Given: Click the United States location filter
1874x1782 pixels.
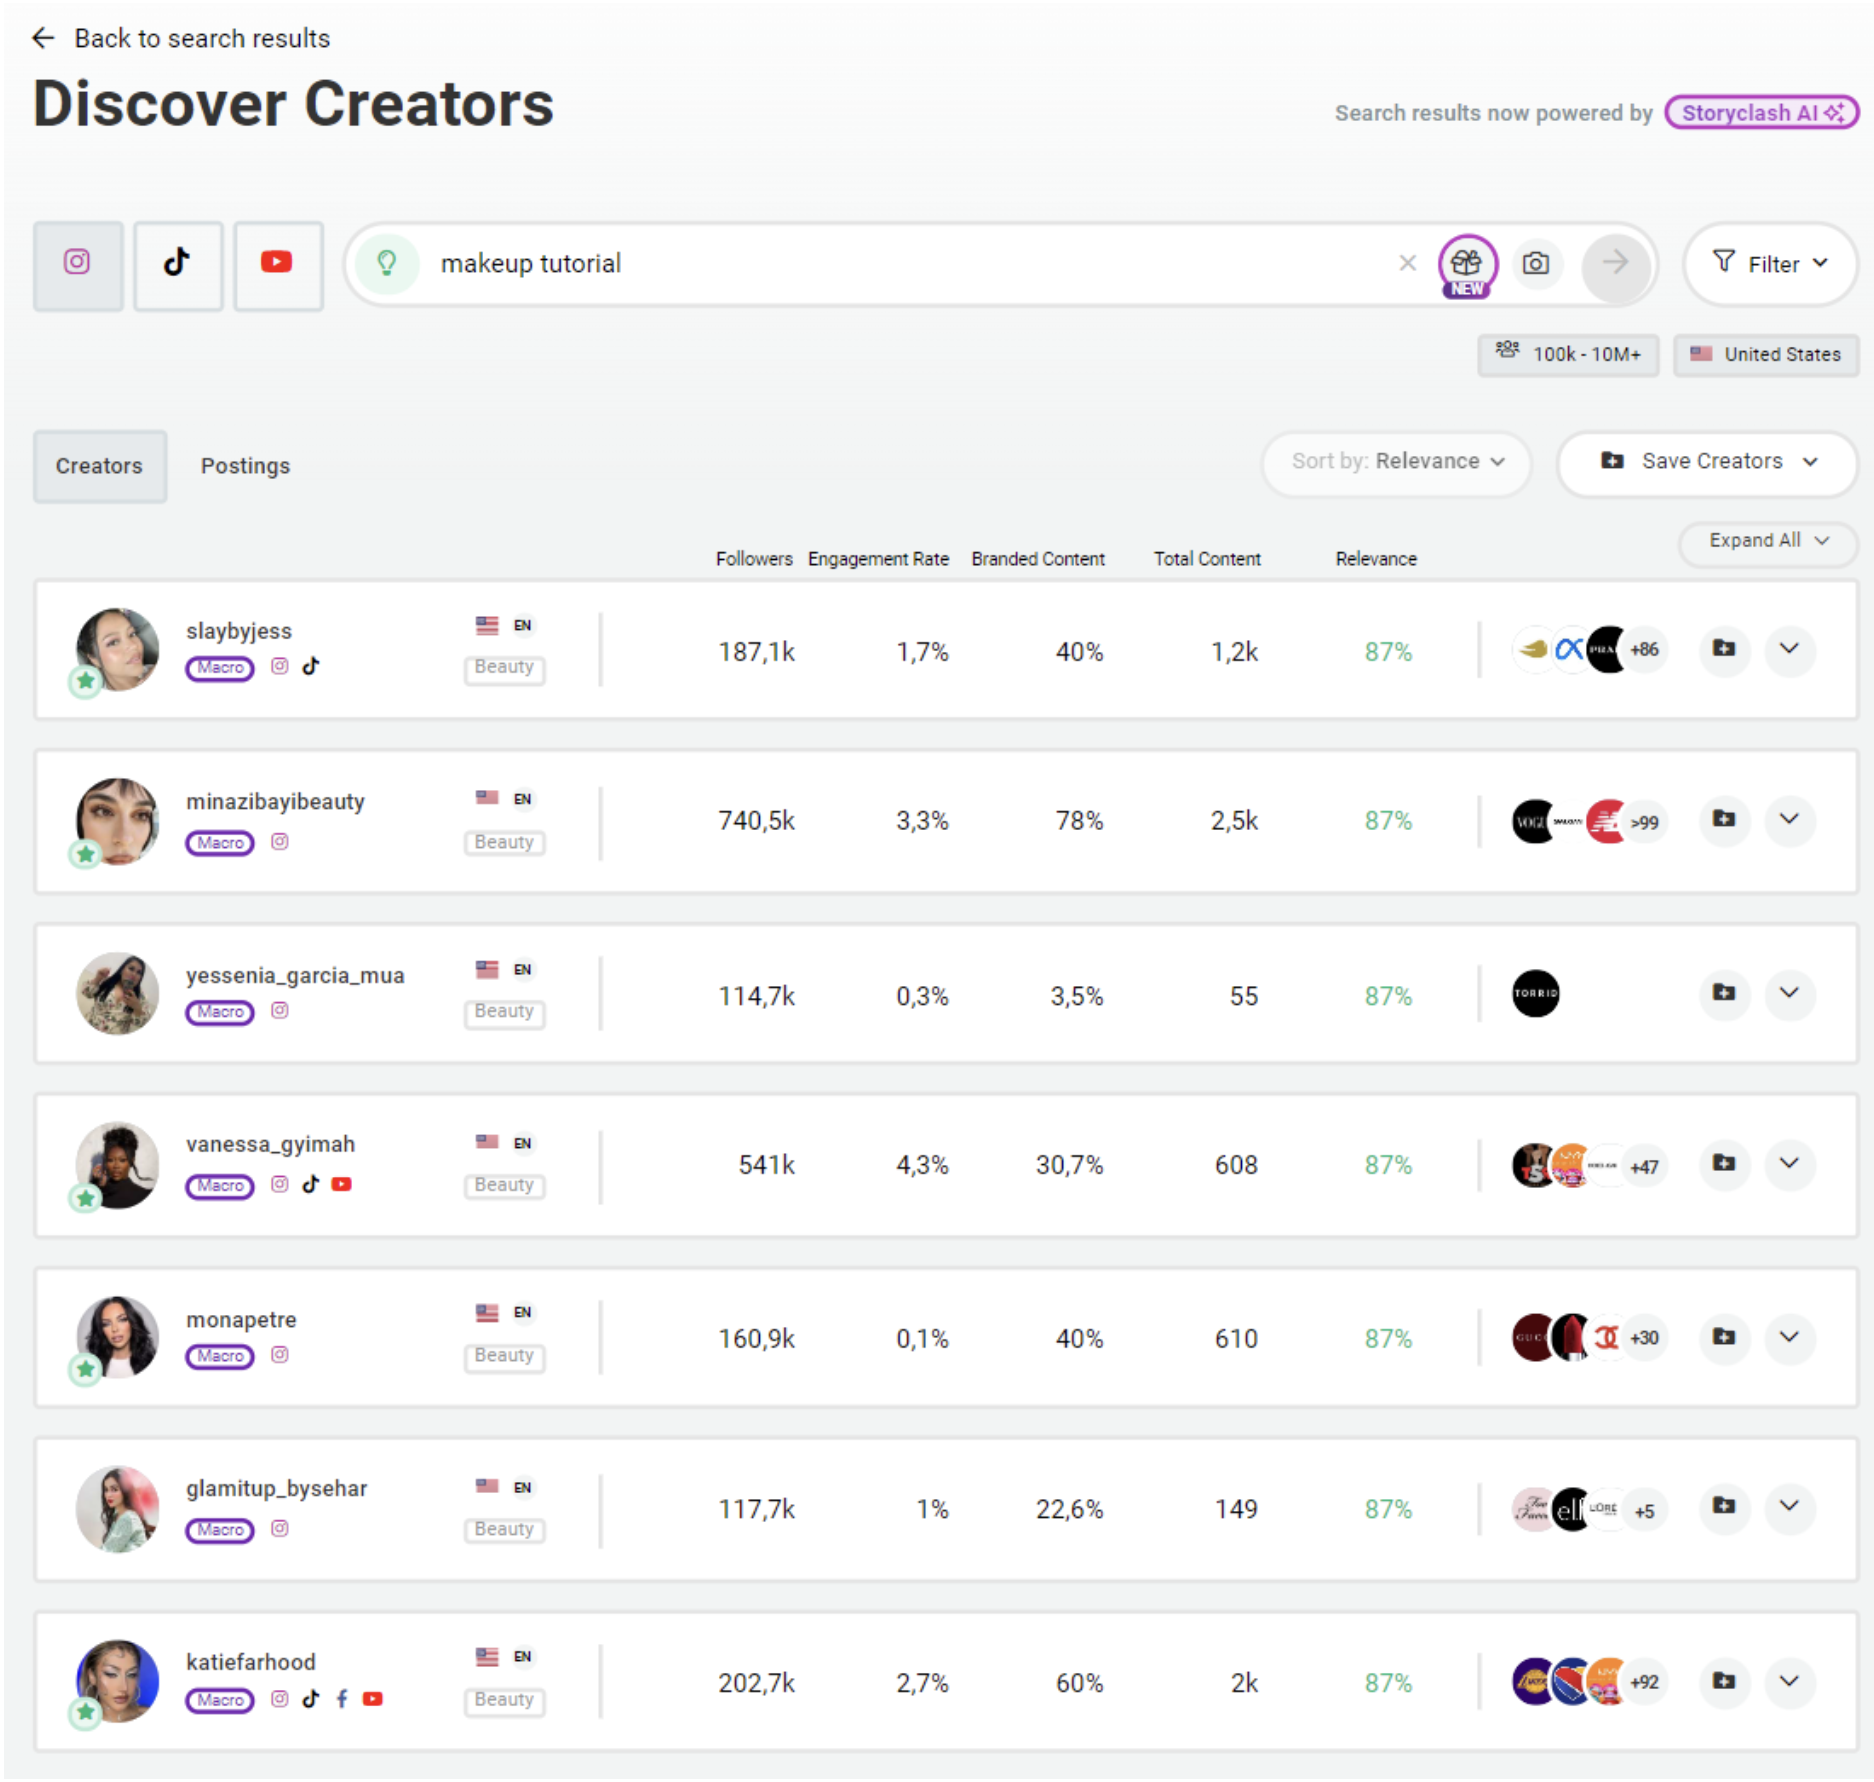Looking at the screenshot, I should (x=1766, y=354).
